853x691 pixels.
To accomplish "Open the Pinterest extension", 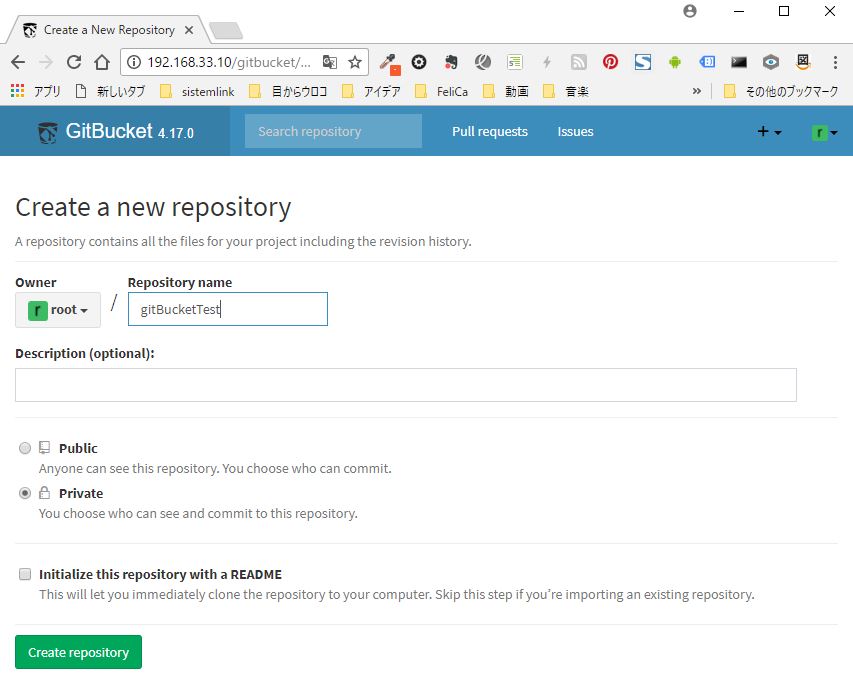I will coord(610,62).
